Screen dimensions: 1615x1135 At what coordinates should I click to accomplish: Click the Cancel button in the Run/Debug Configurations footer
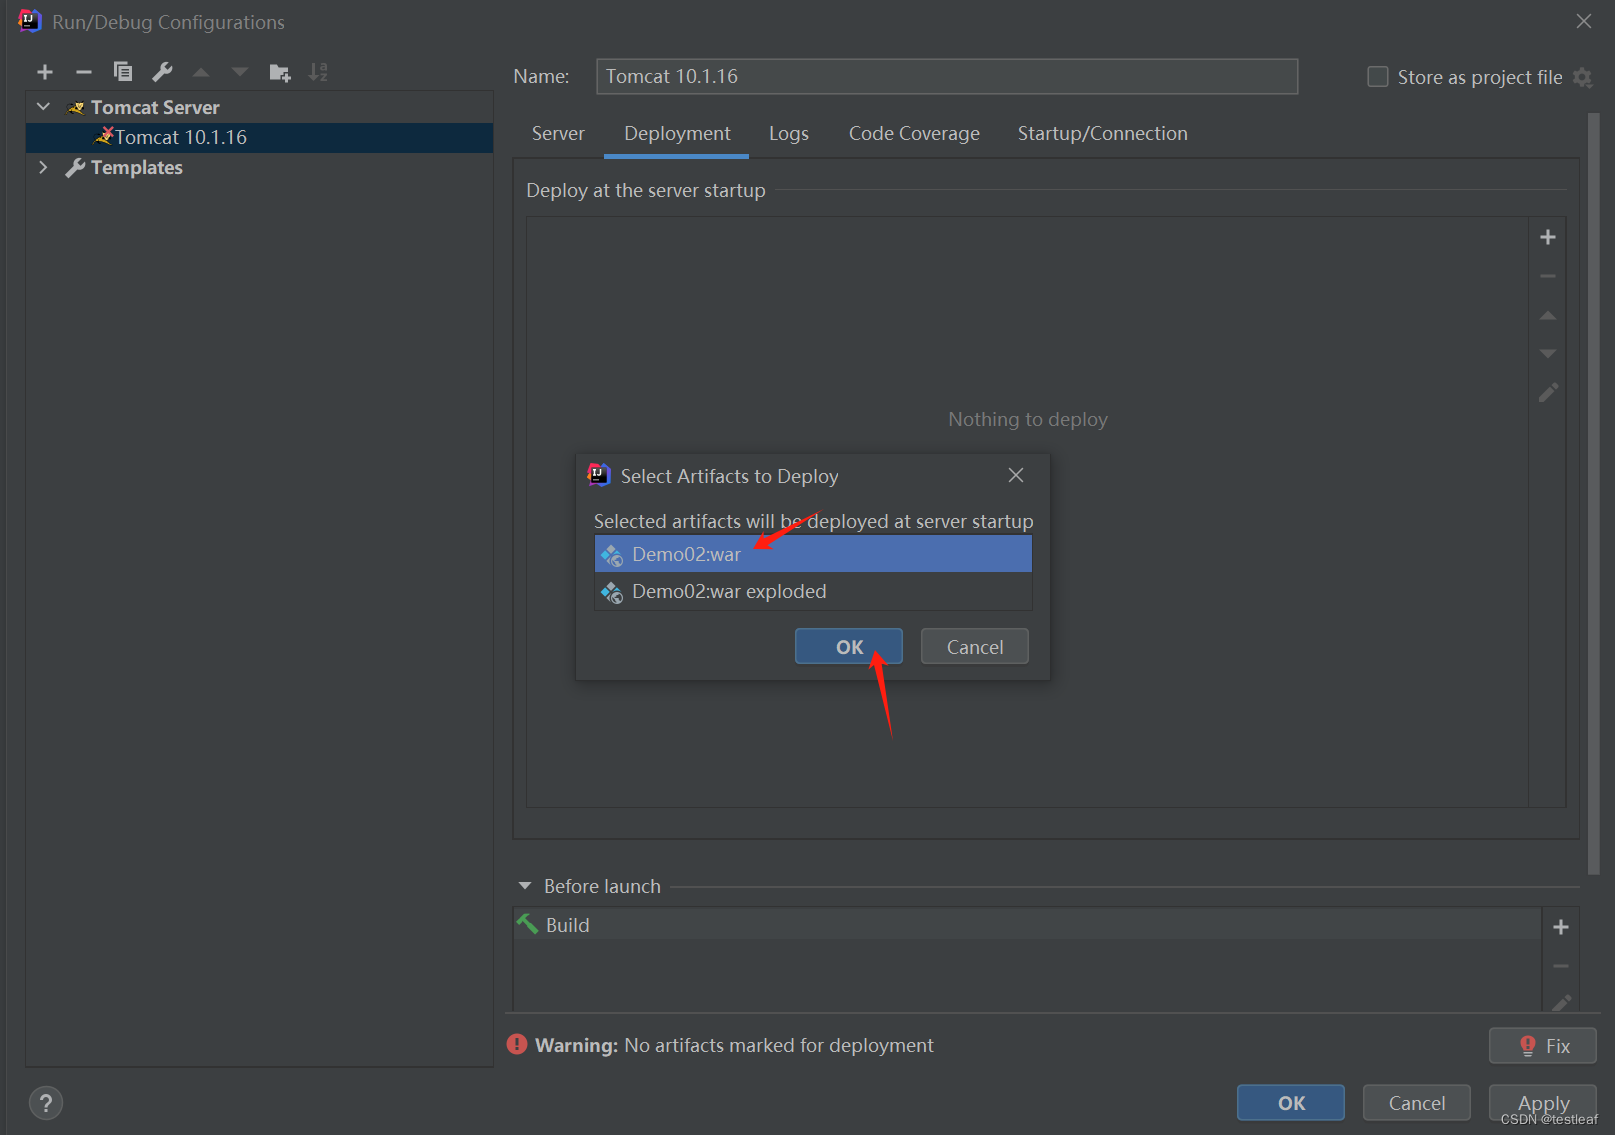pos(1417,1103)
